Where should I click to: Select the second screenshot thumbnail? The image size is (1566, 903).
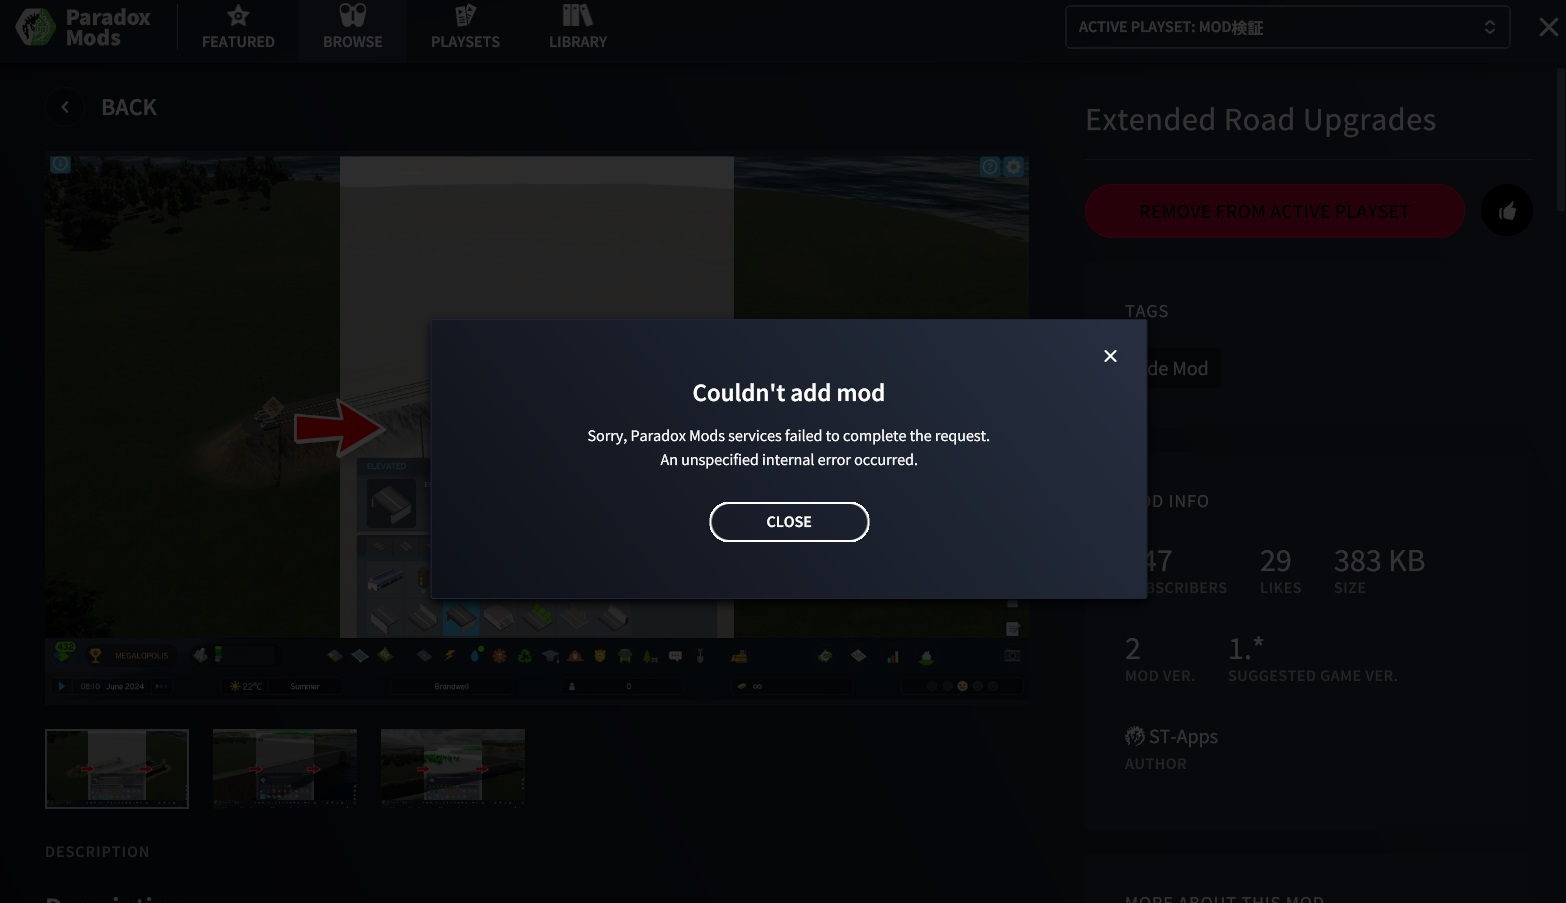(x=285, y=768)
